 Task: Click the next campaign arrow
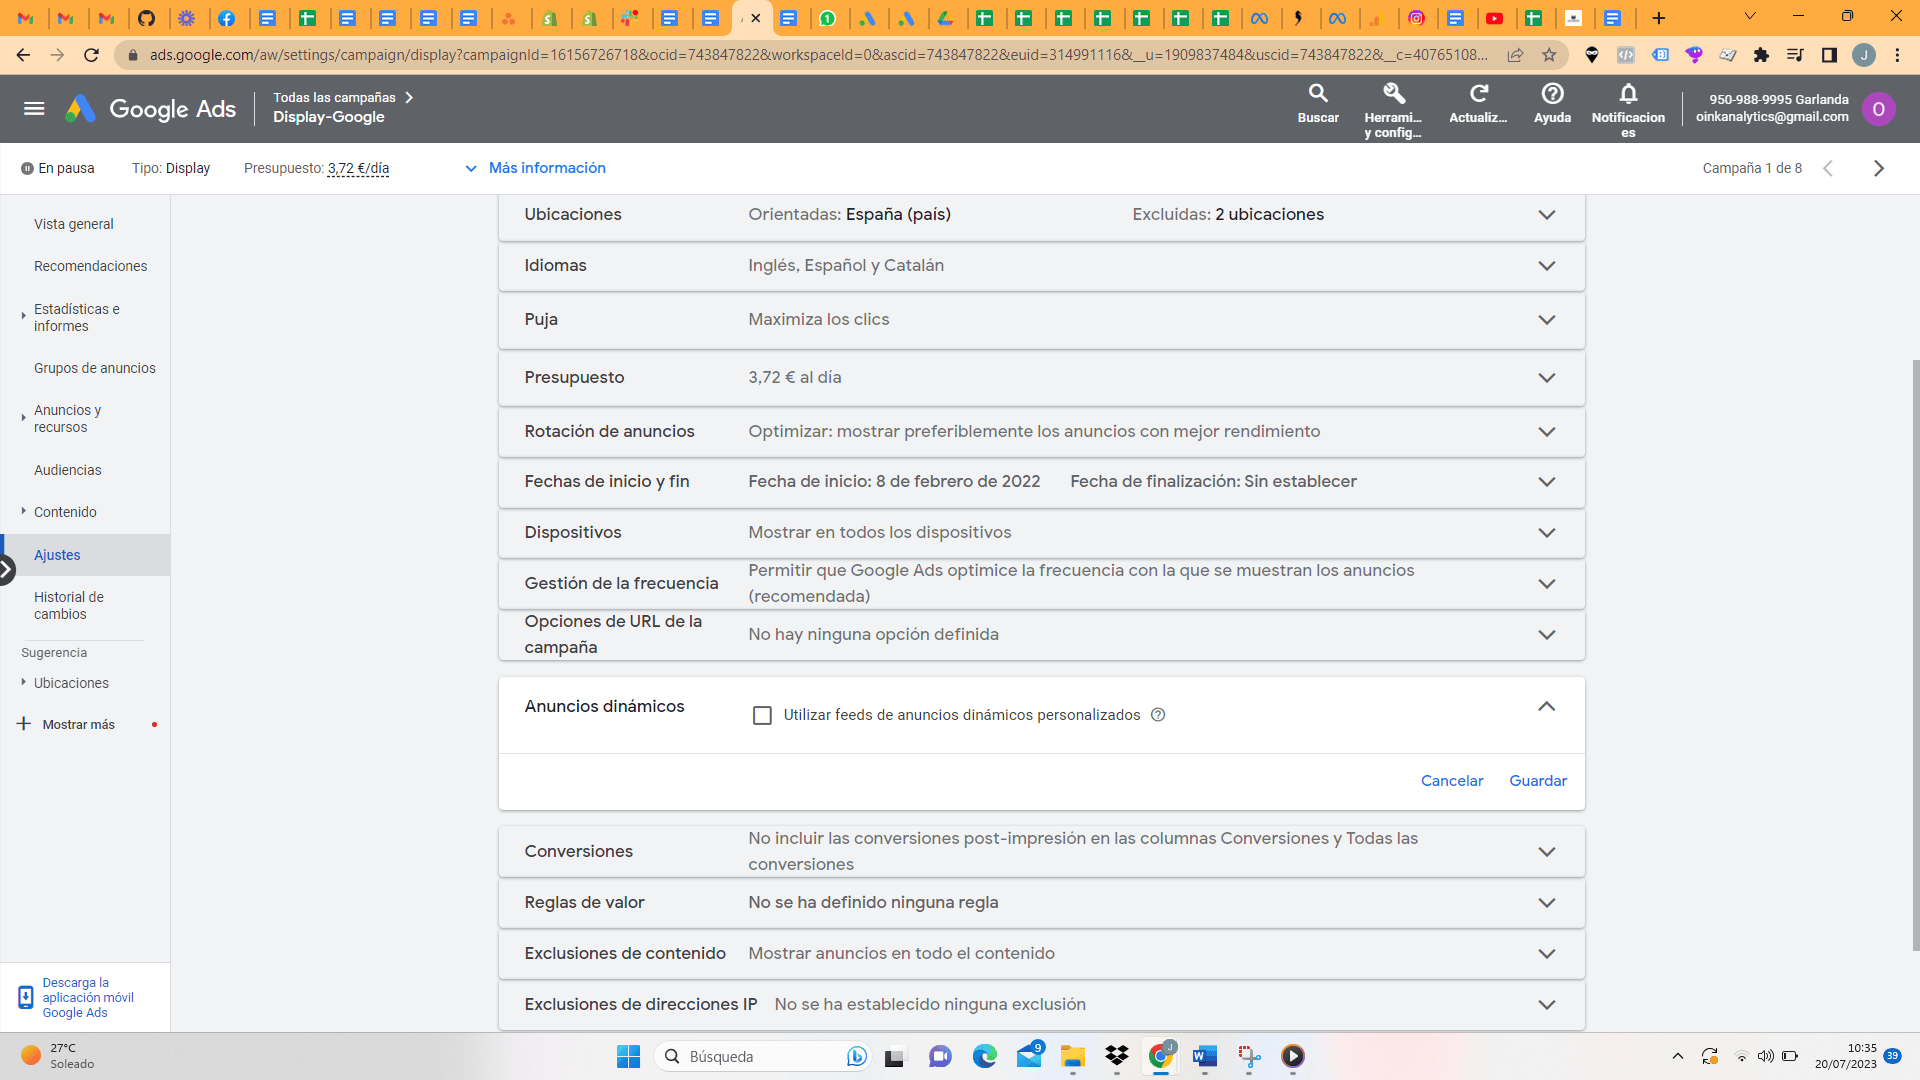click(x=1878, y=168)
